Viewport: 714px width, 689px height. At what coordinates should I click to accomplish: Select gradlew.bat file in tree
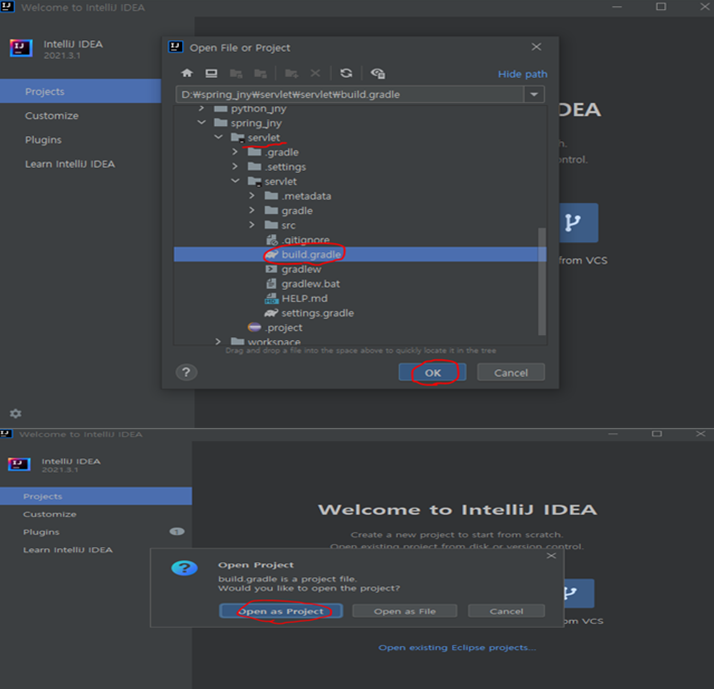click(311, 284)
